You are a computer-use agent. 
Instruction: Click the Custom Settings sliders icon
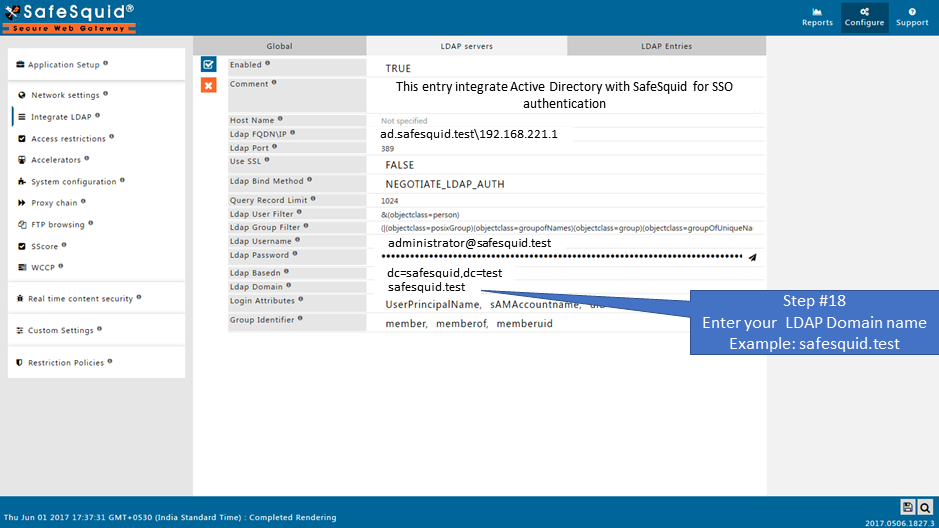click(x=20, y=330)
